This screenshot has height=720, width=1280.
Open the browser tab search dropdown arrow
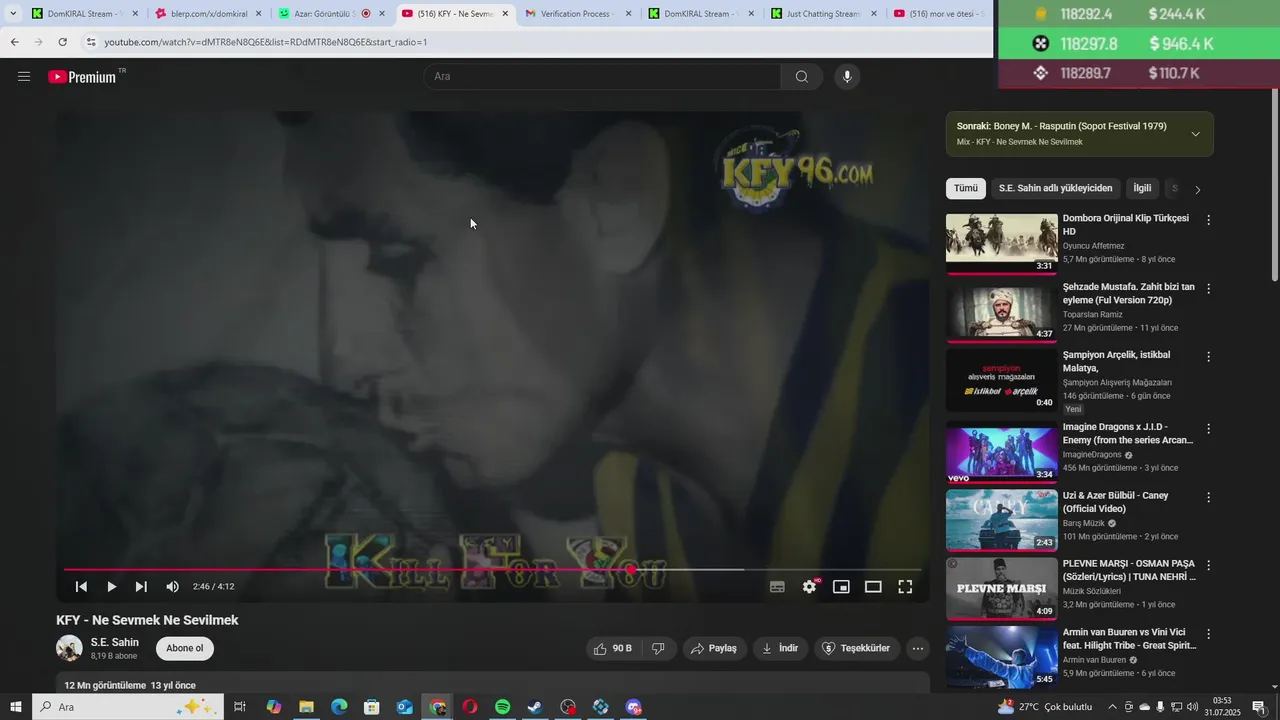pyautogui.click(x=13, y=14)
